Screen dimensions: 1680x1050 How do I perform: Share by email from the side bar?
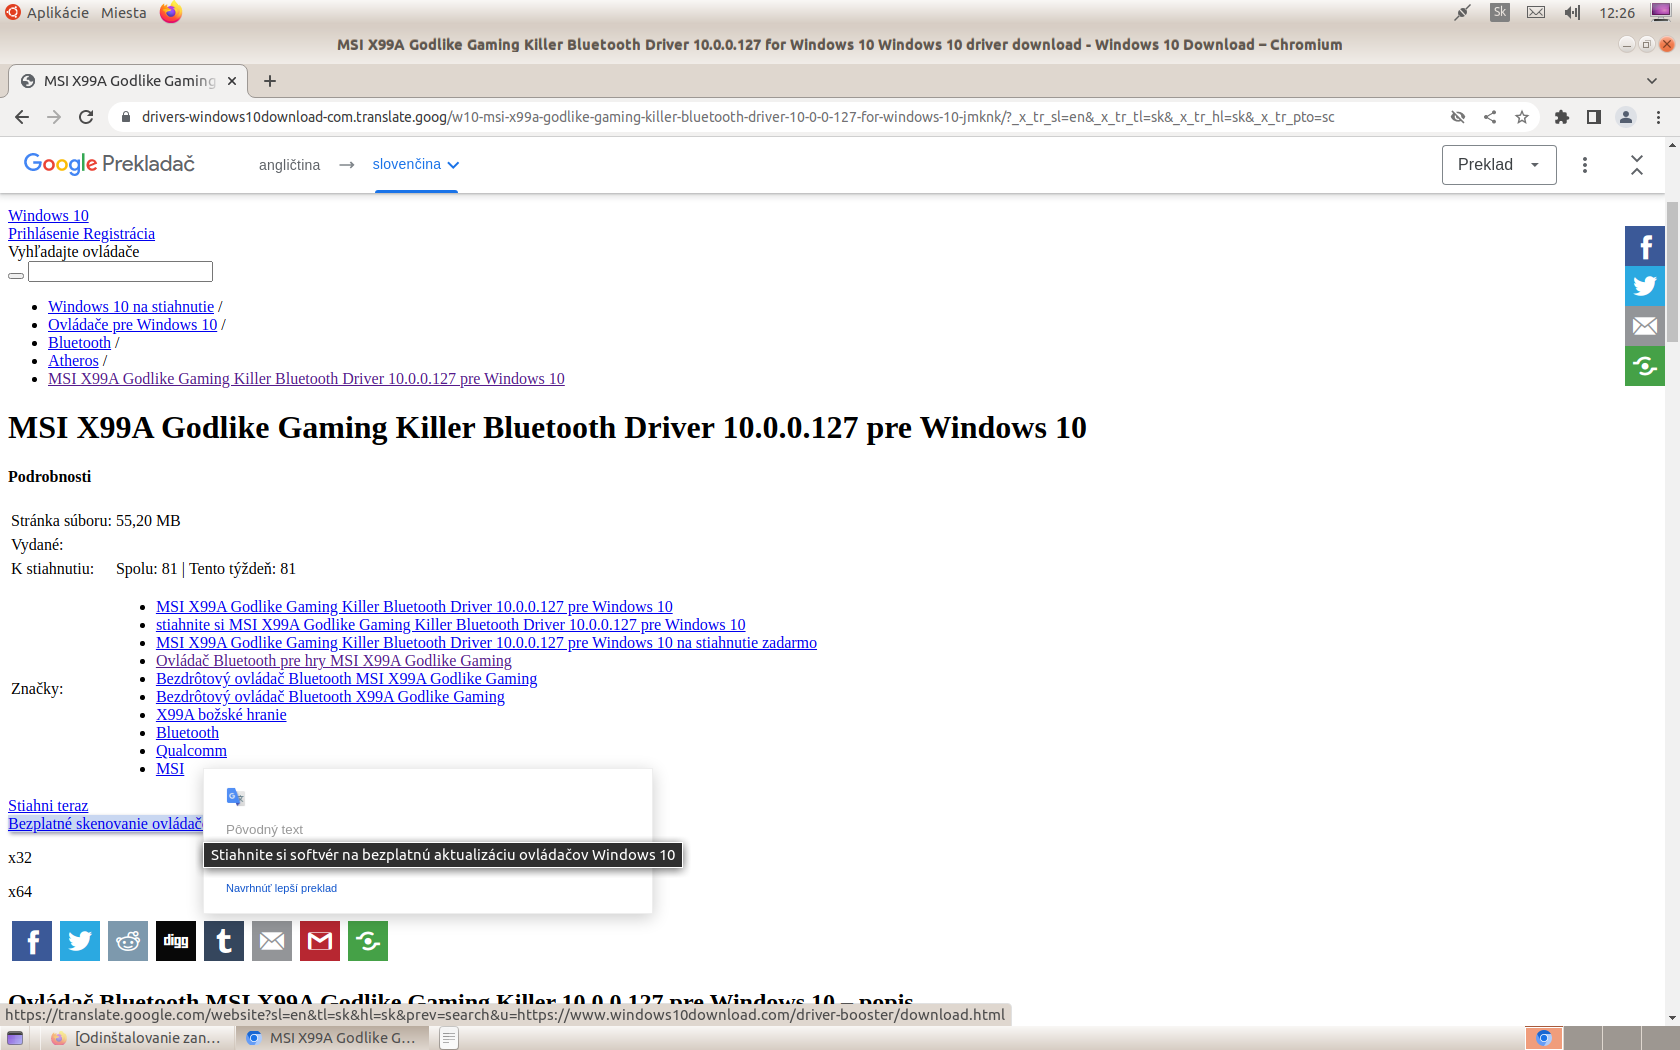coord(1645,326)
